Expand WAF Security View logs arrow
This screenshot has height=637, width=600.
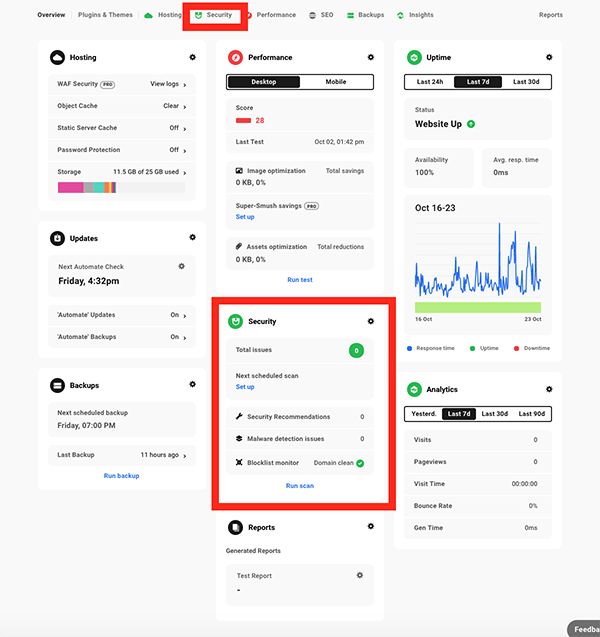click(185, 85)
